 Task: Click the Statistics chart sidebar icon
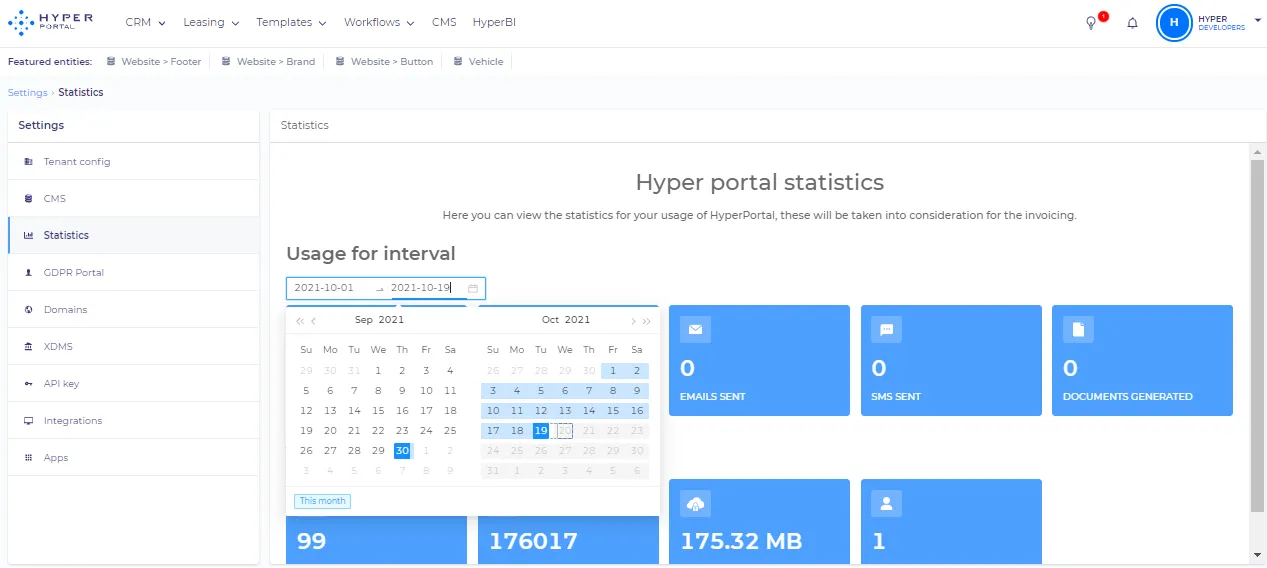(28, 236)
